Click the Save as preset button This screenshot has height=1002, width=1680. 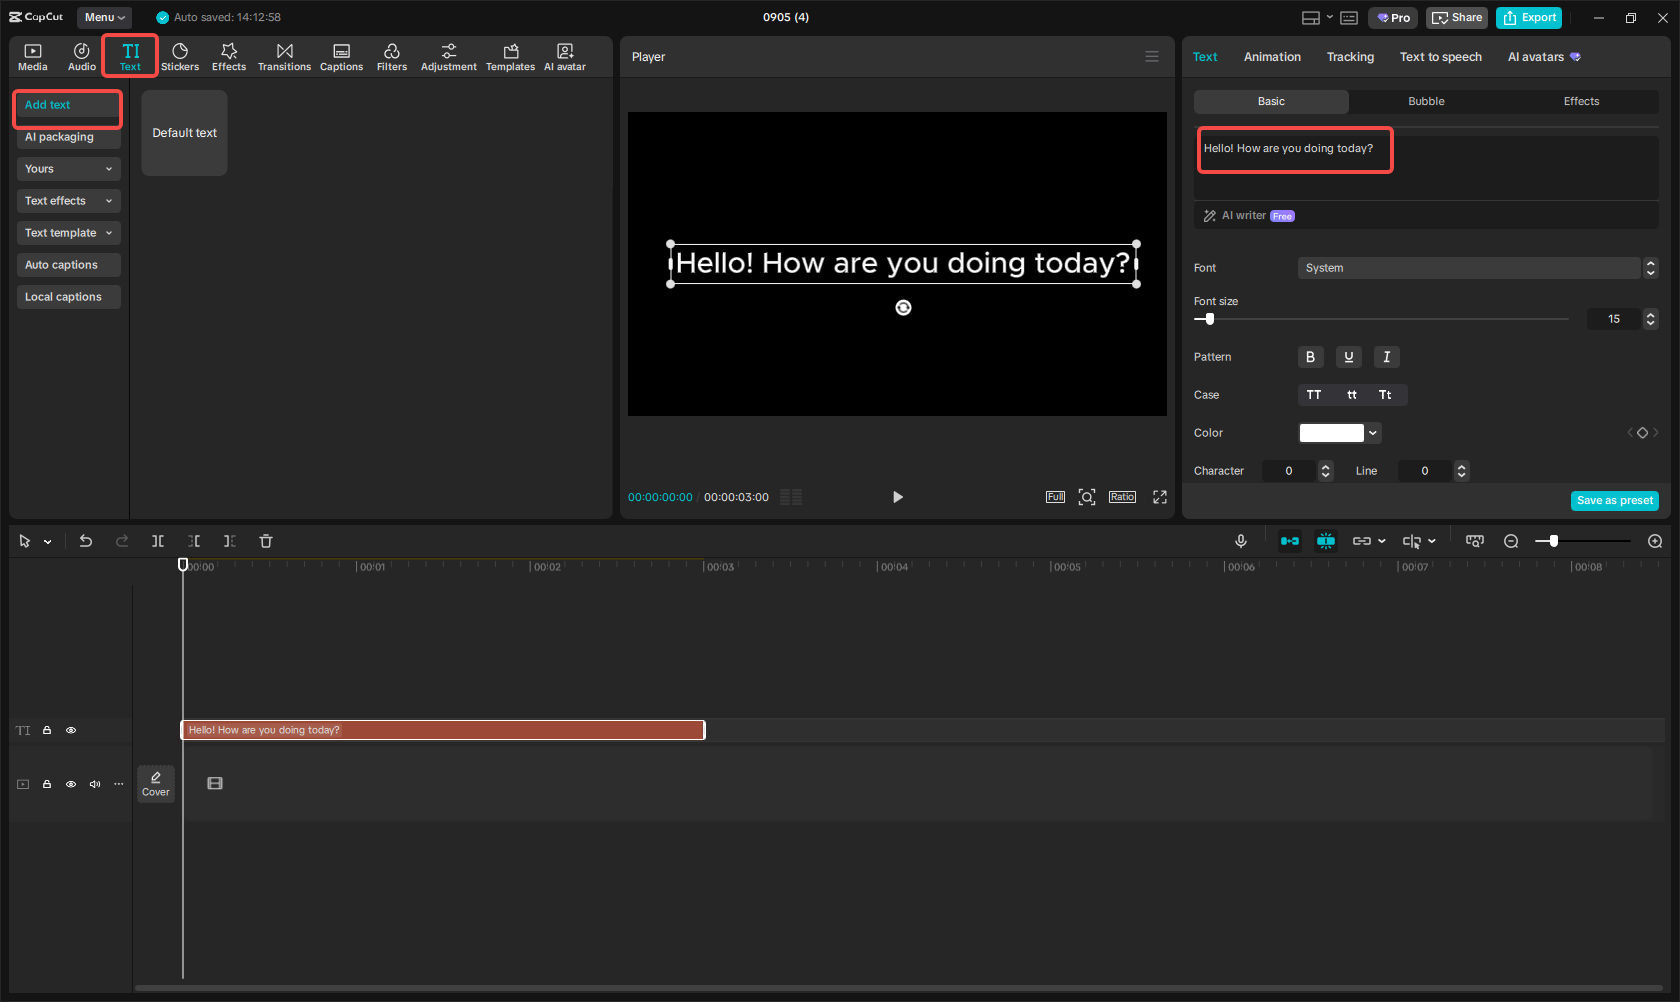(x=1614, y=500)
